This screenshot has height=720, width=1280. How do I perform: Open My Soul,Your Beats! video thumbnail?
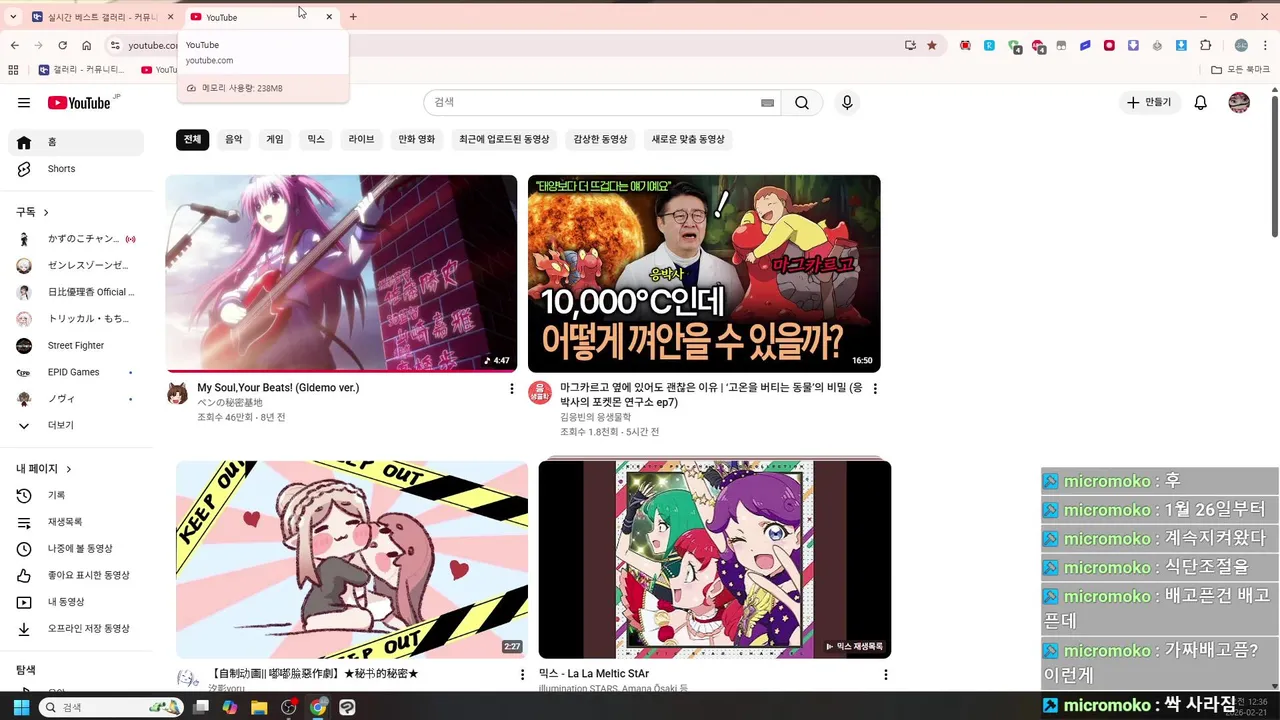click(x=341, y=273)
